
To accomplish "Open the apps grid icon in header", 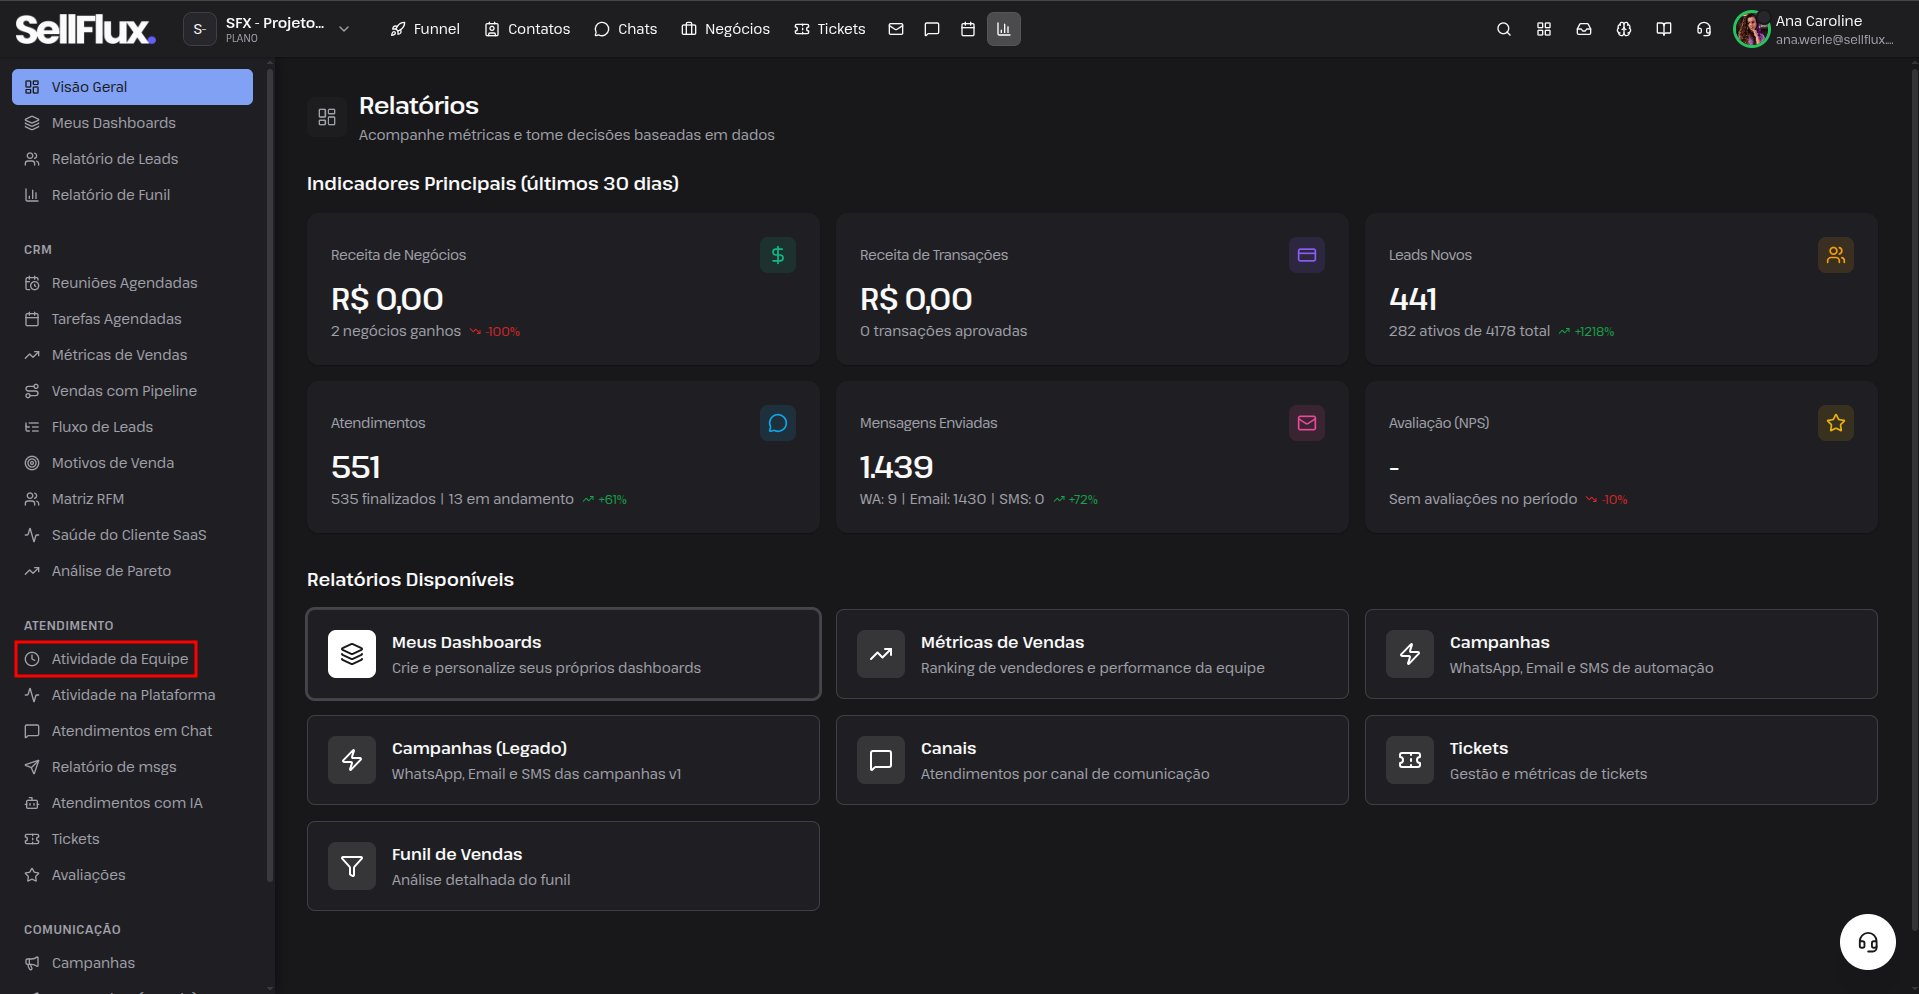I will tap(1544, 29).
